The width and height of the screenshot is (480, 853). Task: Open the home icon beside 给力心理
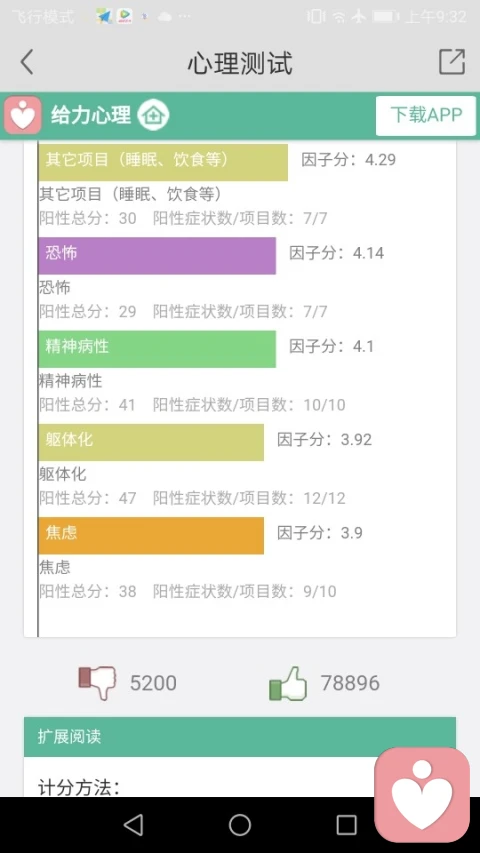point(153,115)
